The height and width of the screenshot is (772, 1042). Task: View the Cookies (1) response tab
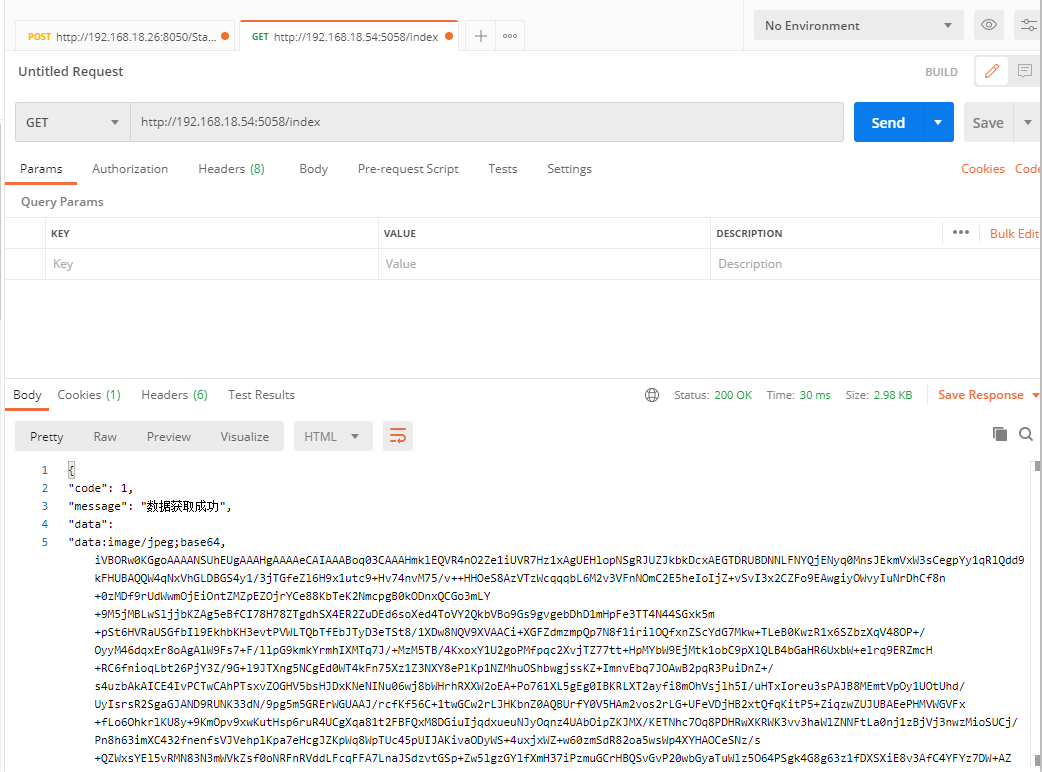88,394
